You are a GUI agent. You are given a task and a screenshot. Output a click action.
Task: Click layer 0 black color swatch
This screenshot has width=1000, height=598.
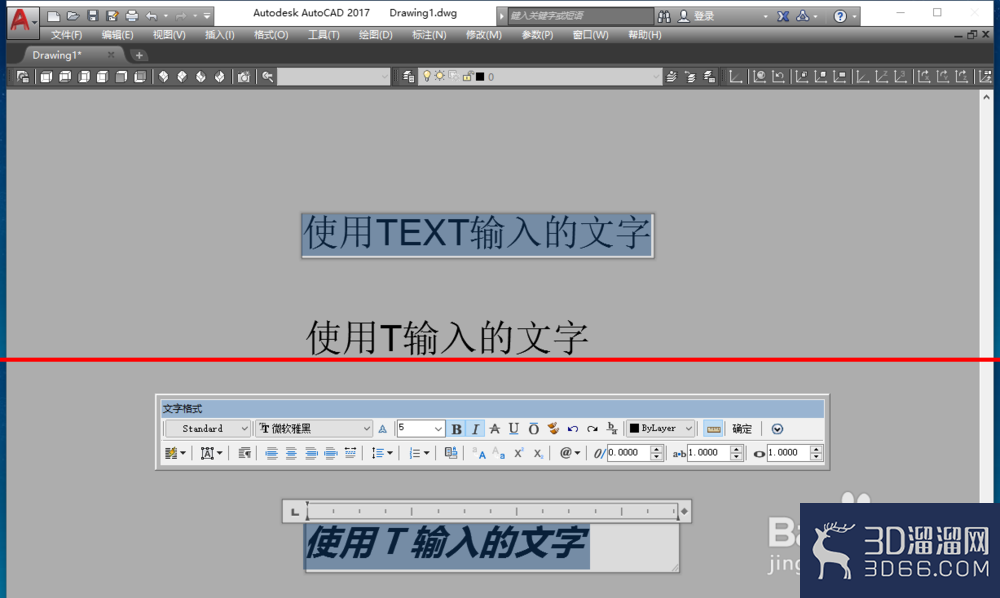(x=480, y=77)
